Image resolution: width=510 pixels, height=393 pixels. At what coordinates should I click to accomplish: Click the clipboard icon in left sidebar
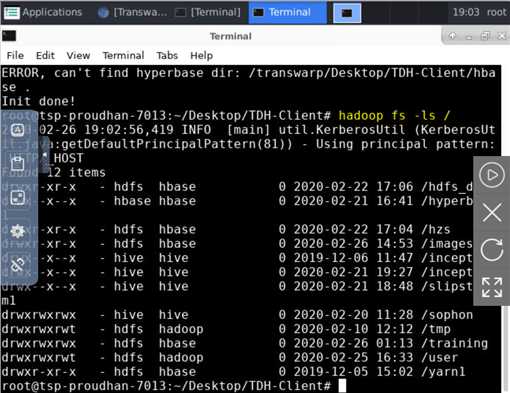pos(18,163)
